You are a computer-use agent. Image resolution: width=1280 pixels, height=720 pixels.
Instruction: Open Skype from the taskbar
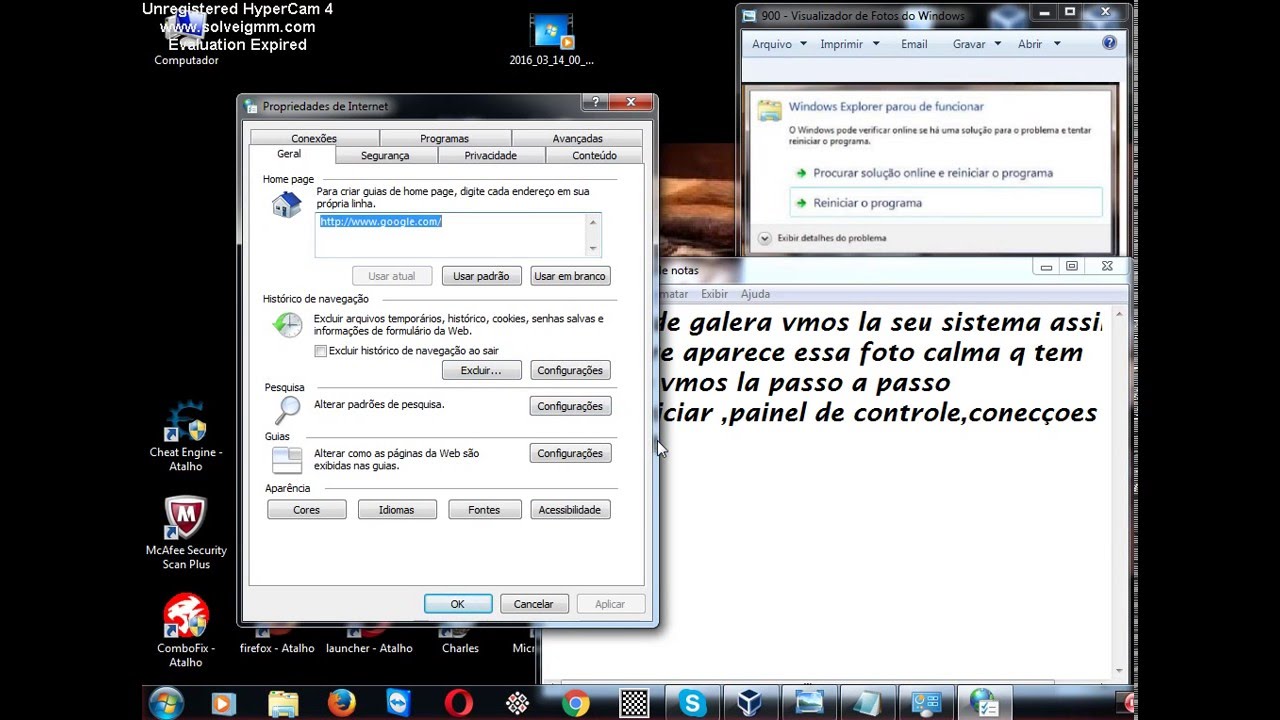point(692,703)
